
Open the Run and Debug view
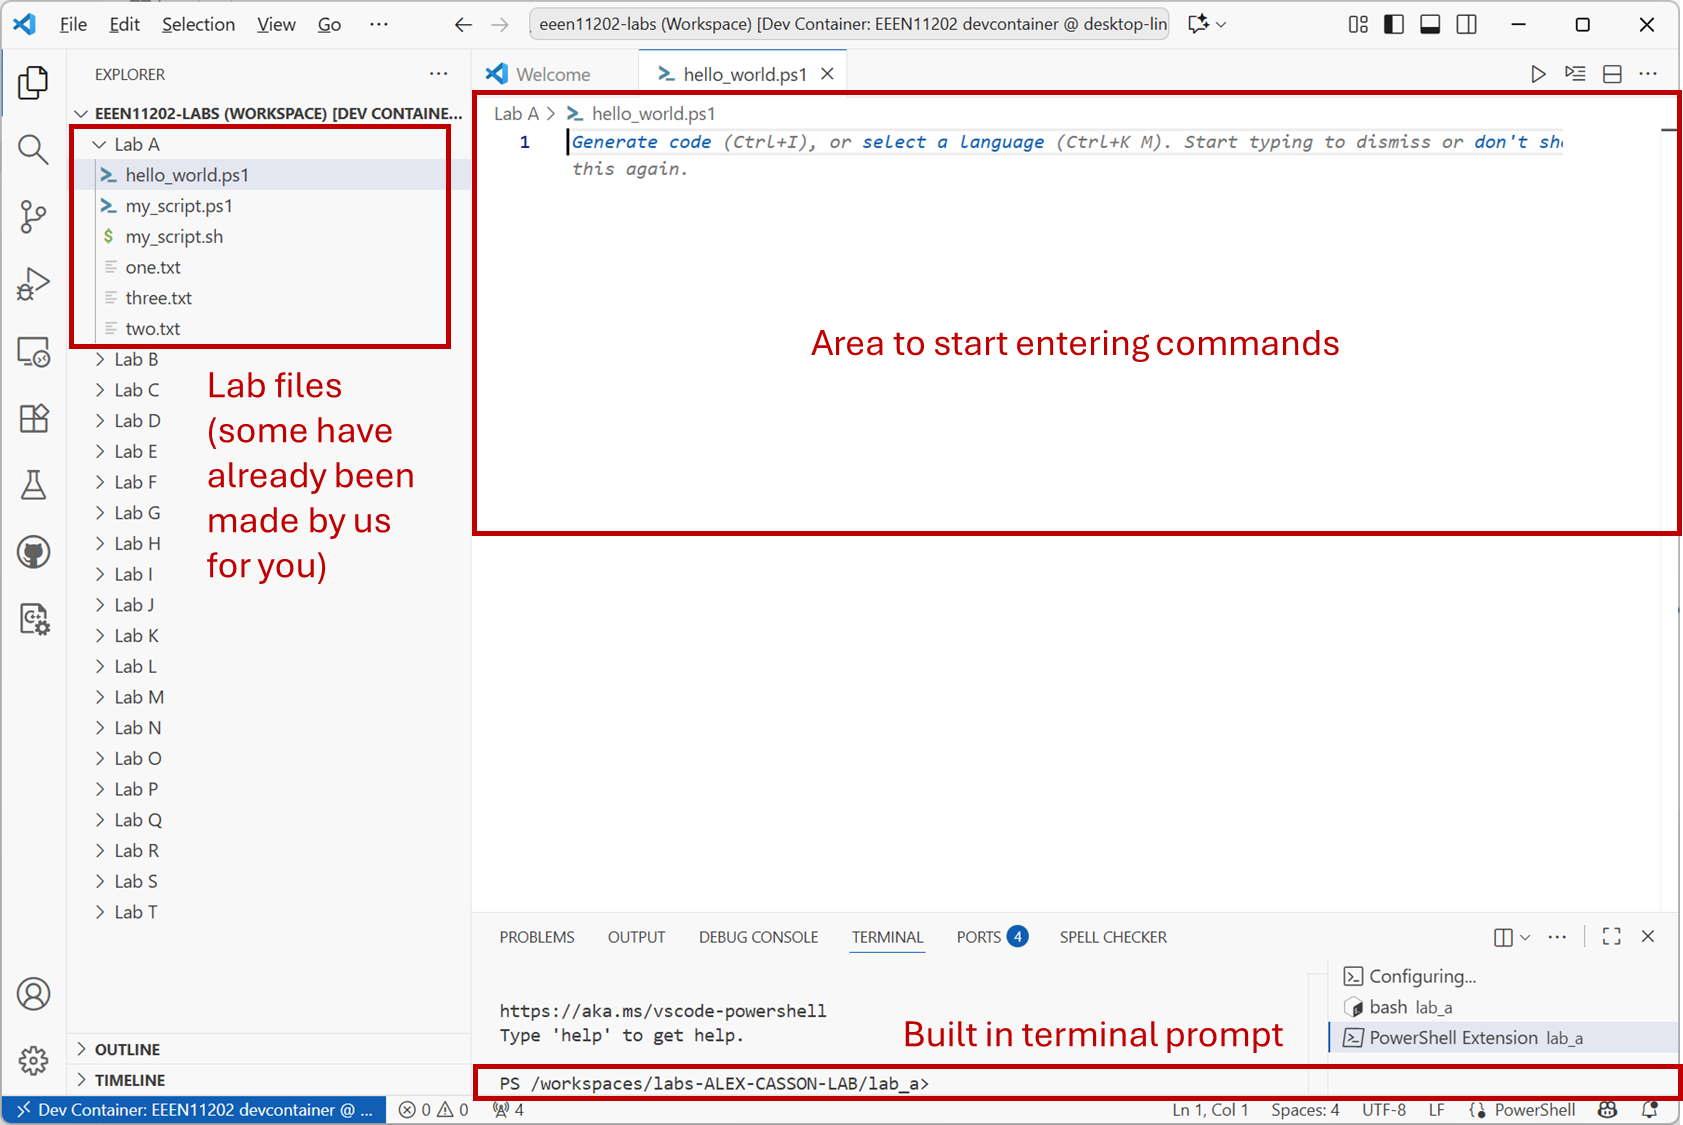click(33, 284)
